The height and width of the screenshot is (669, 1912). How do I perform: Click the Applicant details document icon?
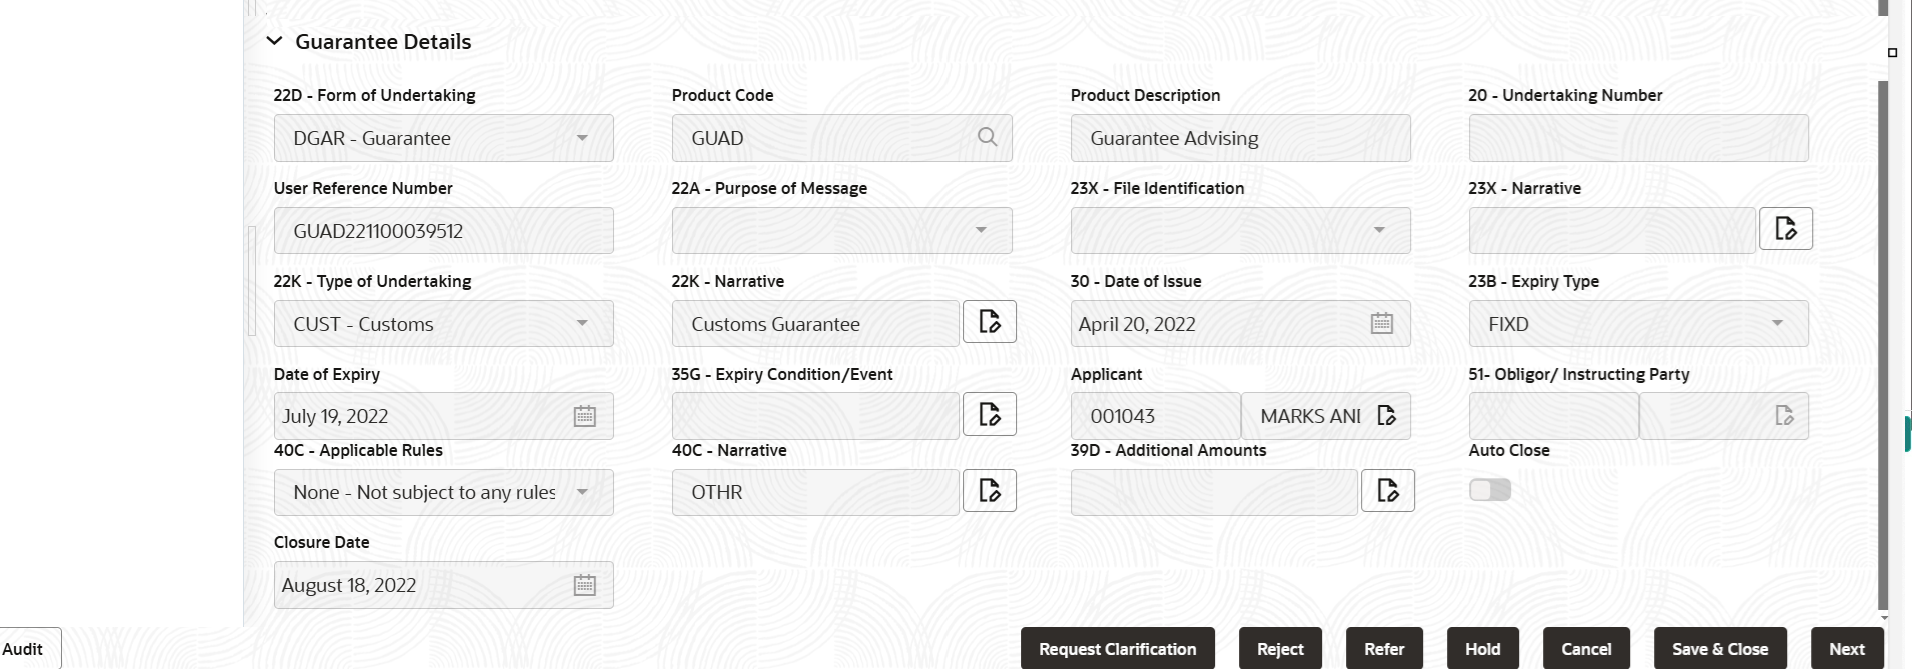coord(1386,416)
